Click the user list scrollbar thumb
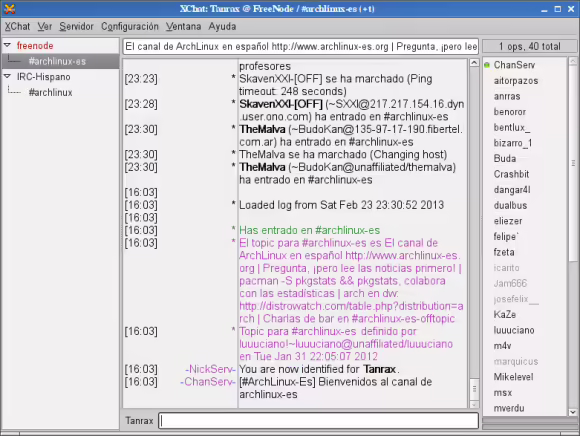 573,163
